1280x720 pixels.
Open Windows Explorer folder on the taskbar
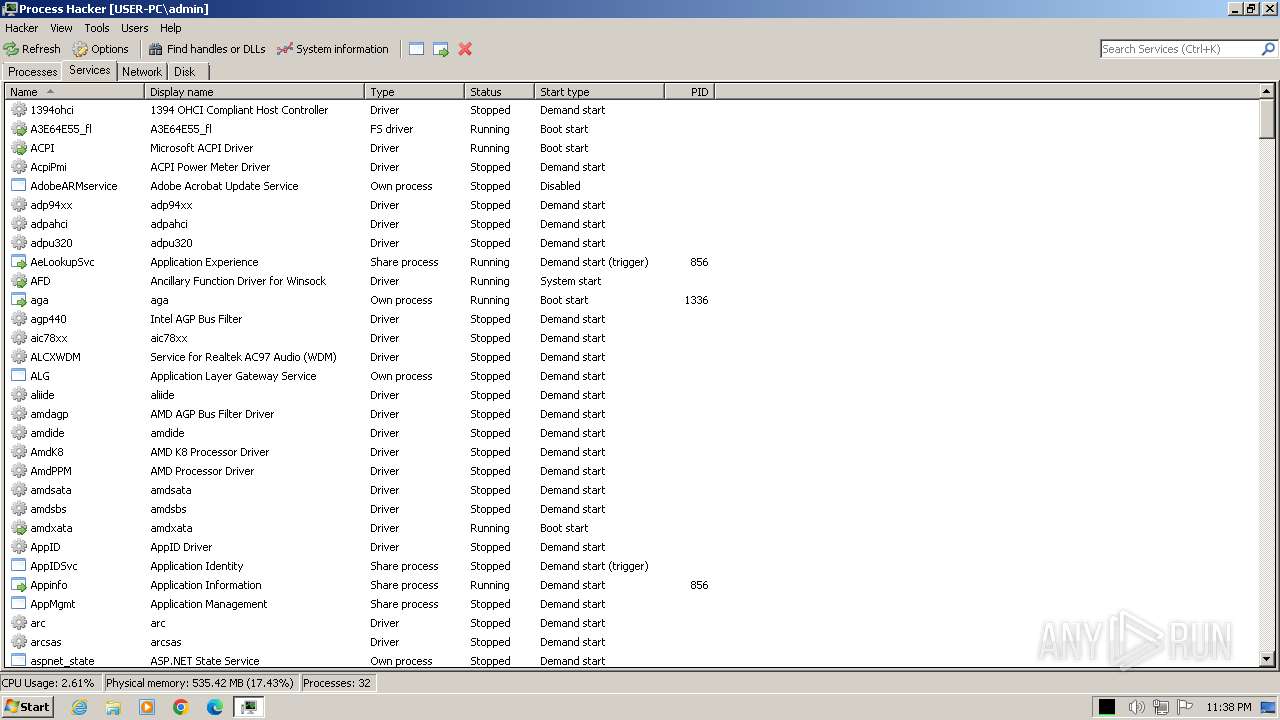pyautogui.click(x=113, y=707)
